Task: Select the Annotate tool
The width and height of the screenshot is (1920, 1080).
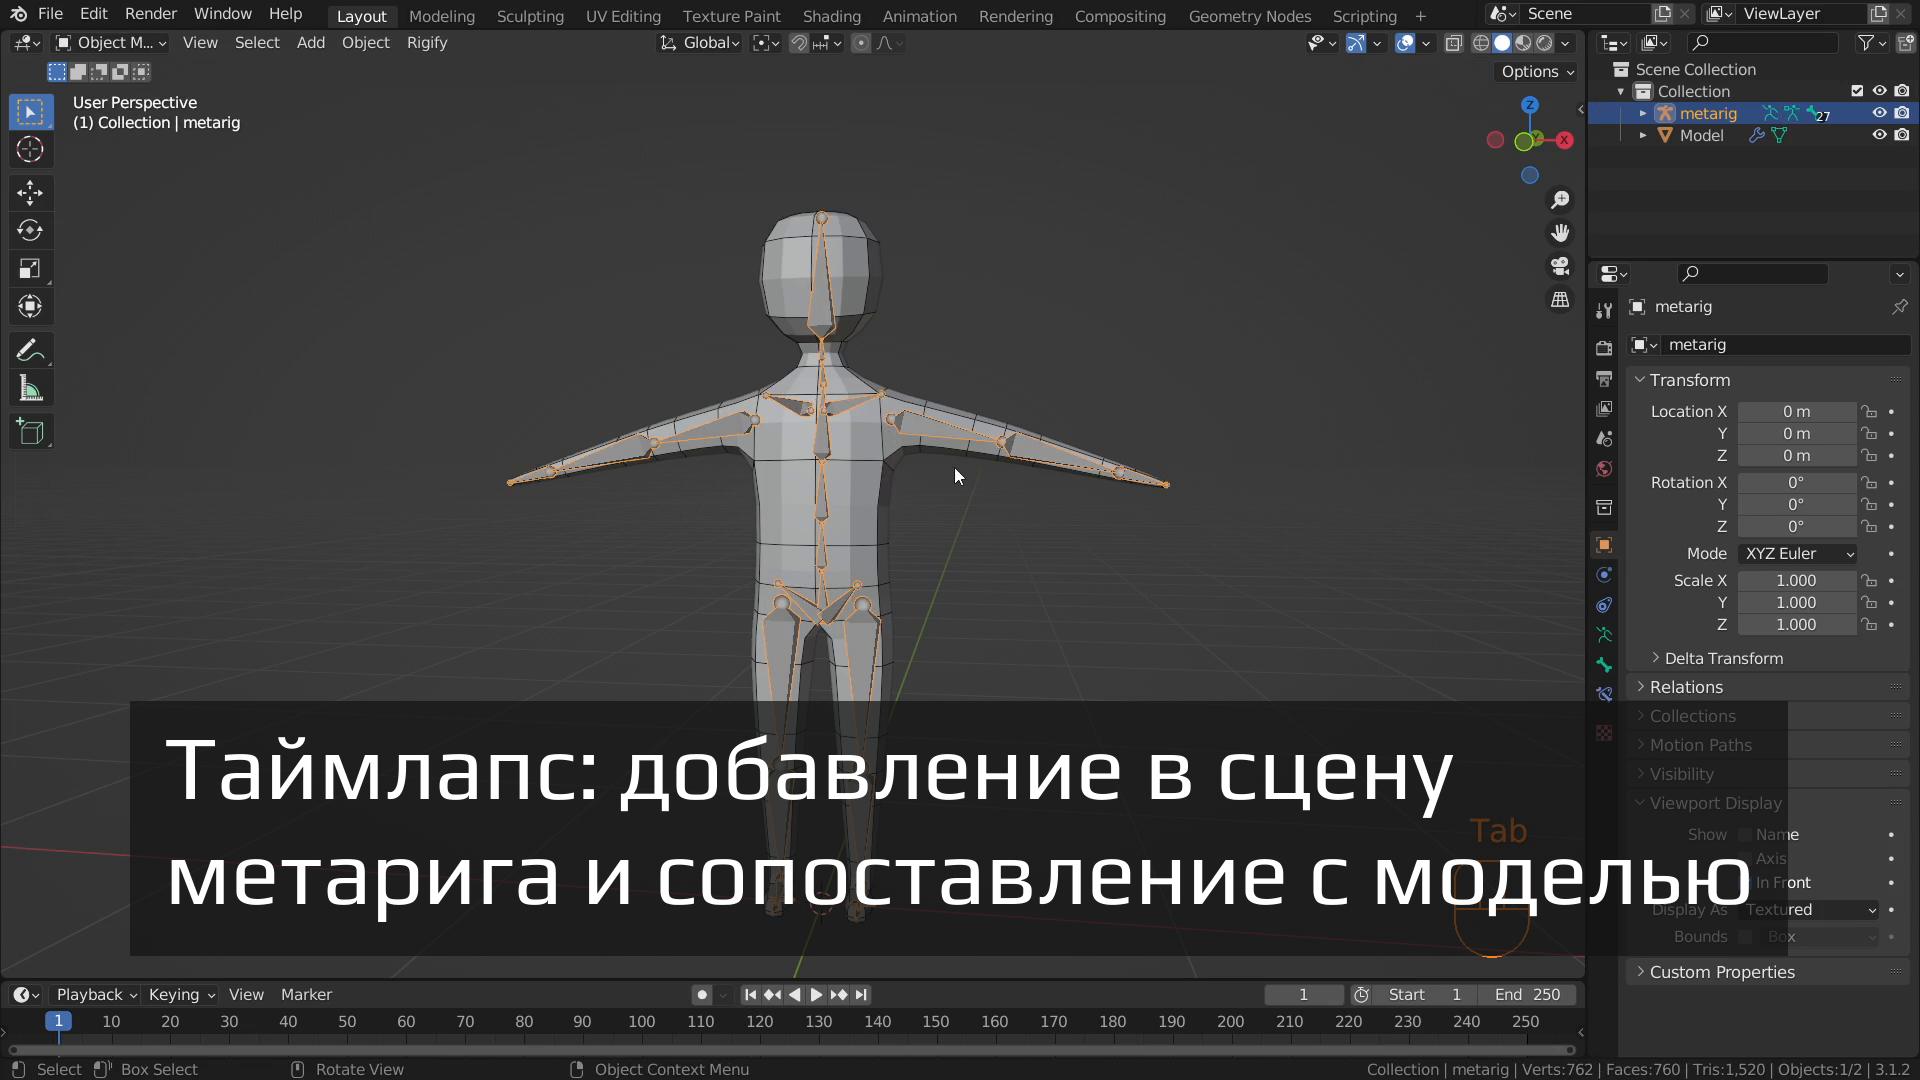Action: [30, 349]
